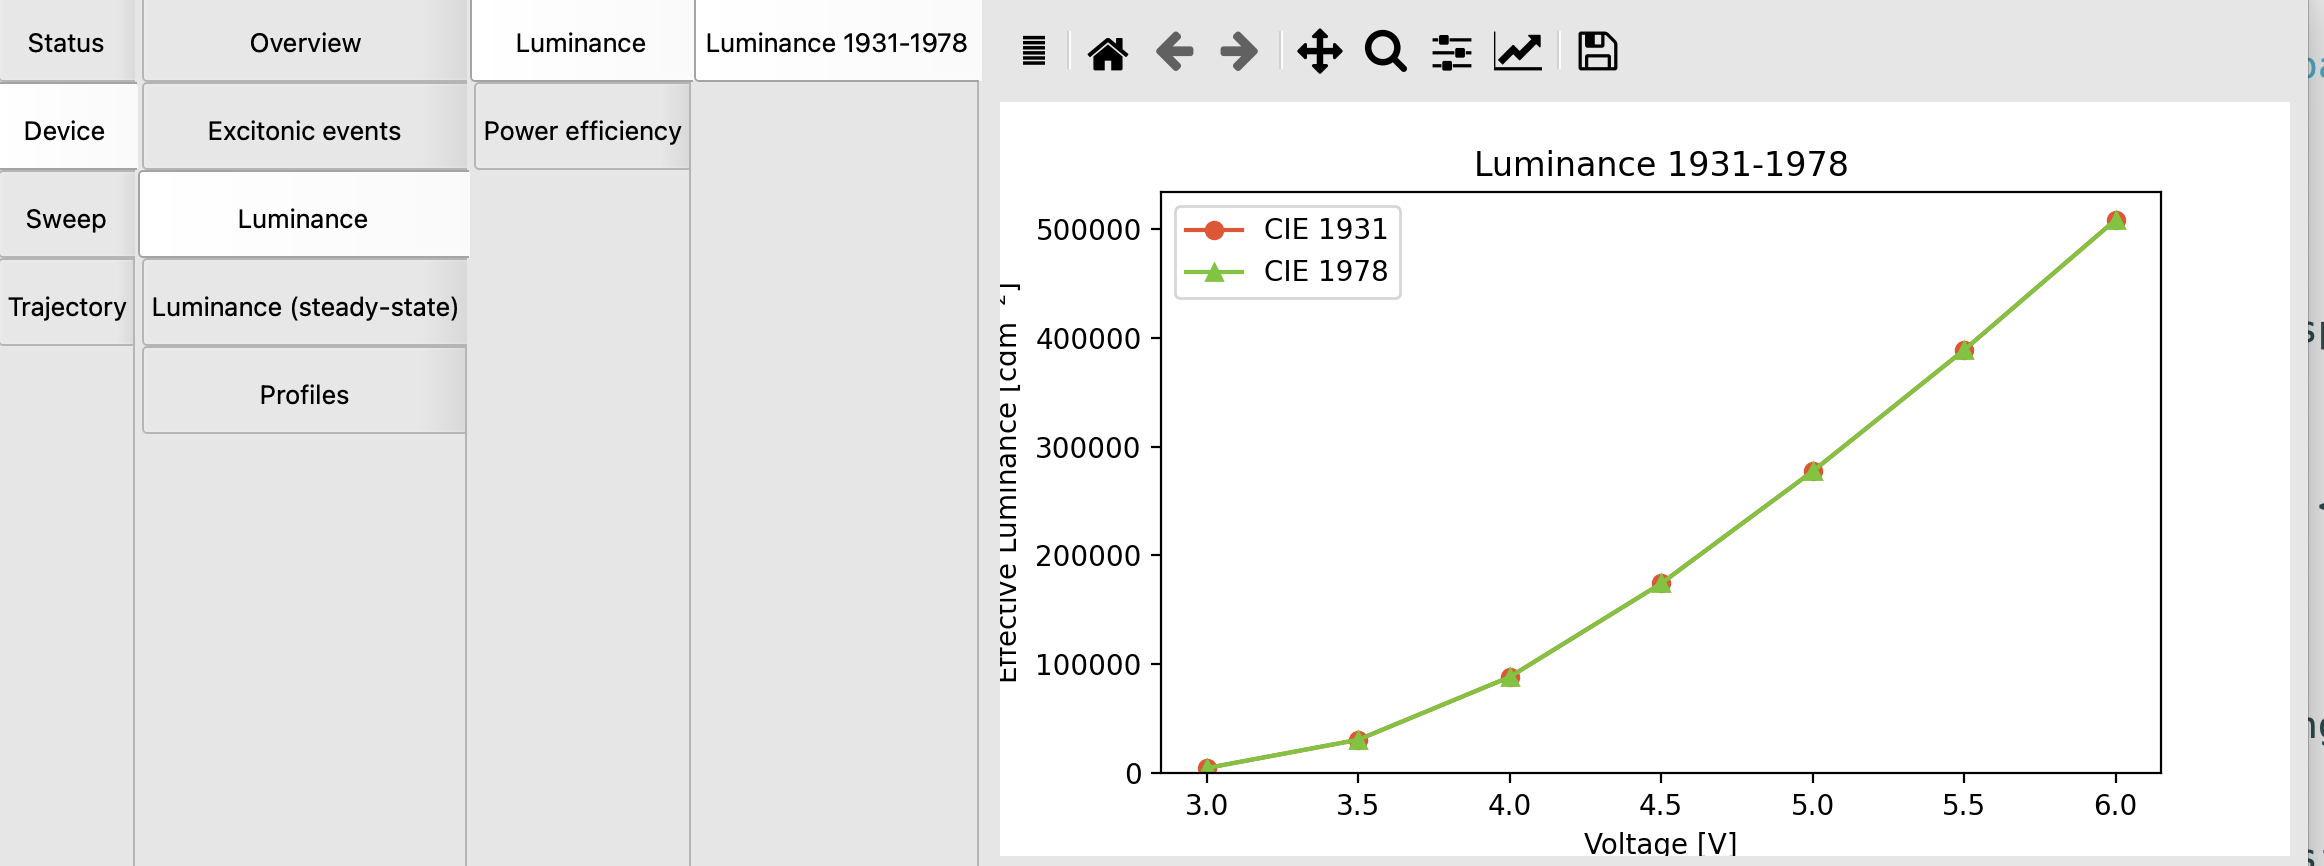
Task: Activate the Zoom magnifier tool
Action: click(1385, 52)
